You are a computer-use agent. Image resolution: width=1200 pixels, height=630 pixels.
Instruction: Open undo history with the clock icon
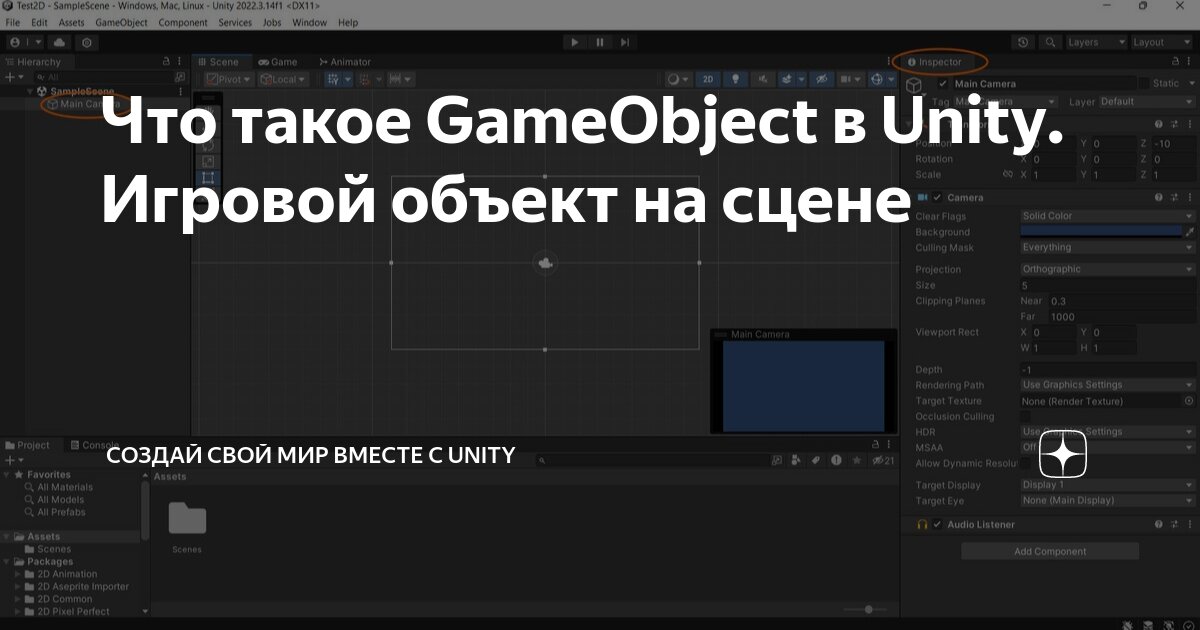(1023, 42)
